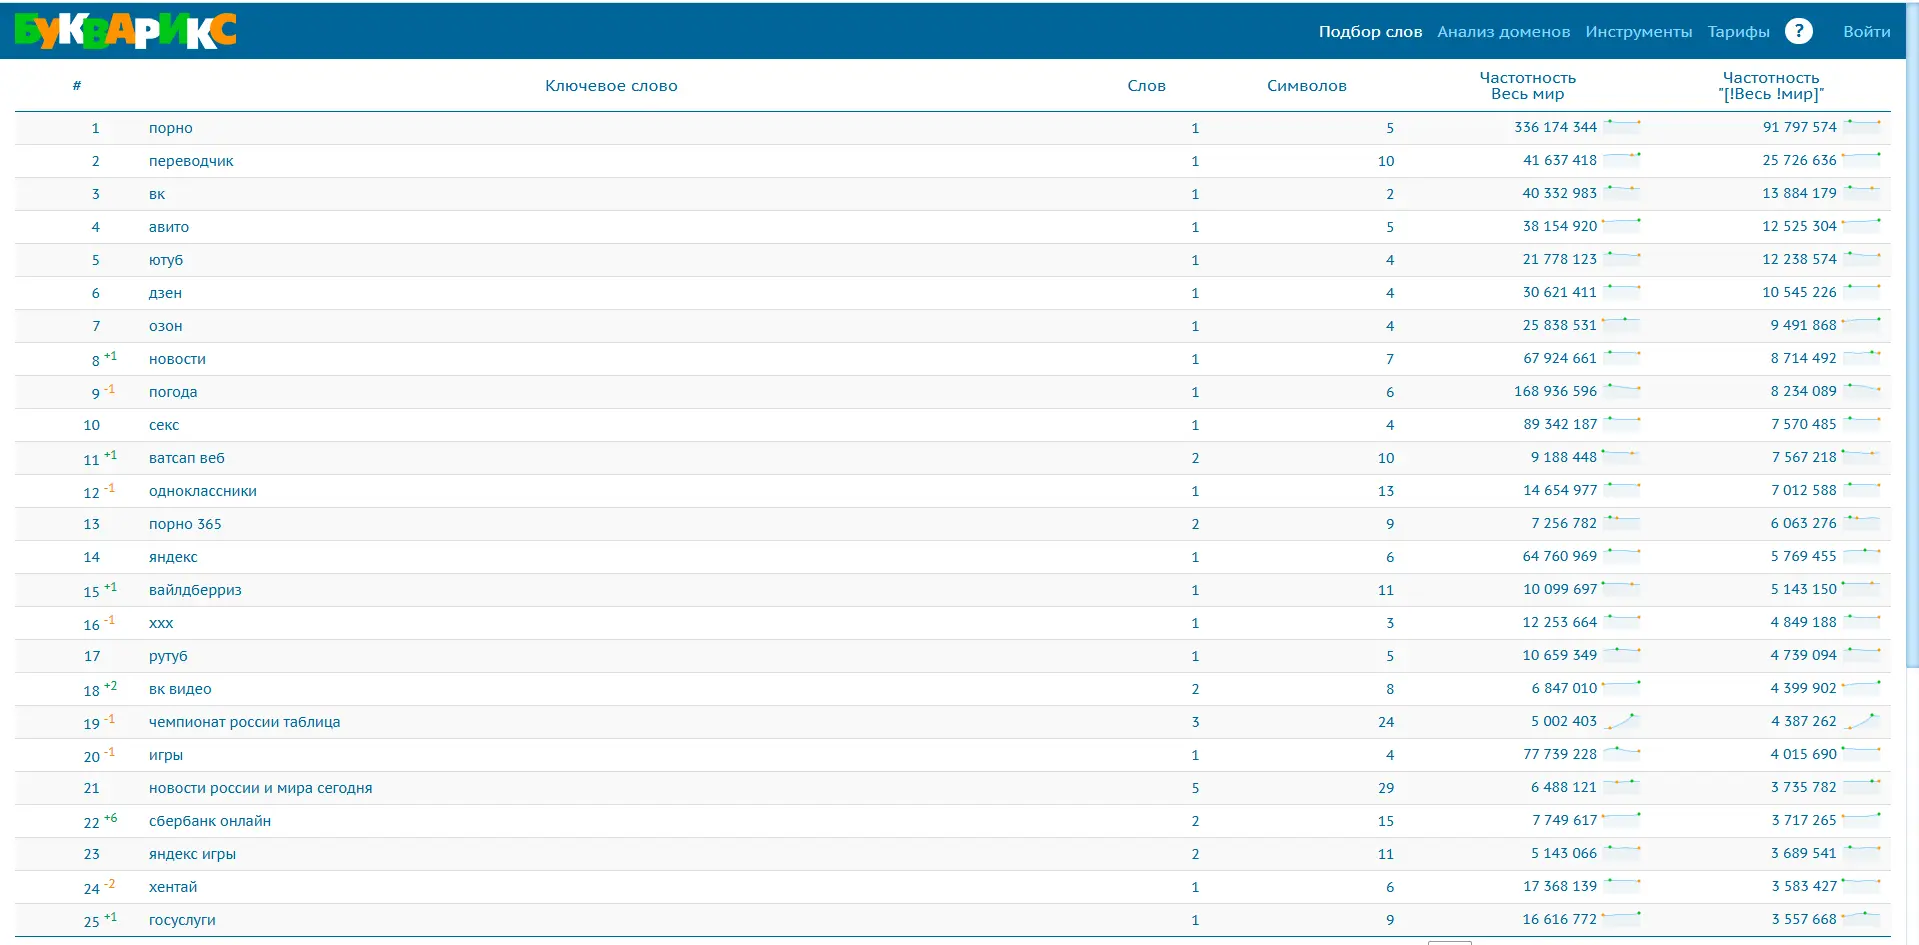Select the keyword госуслуги
Image resolution: width=1919 pixels, height=945 pixels.
pos(182,920)
